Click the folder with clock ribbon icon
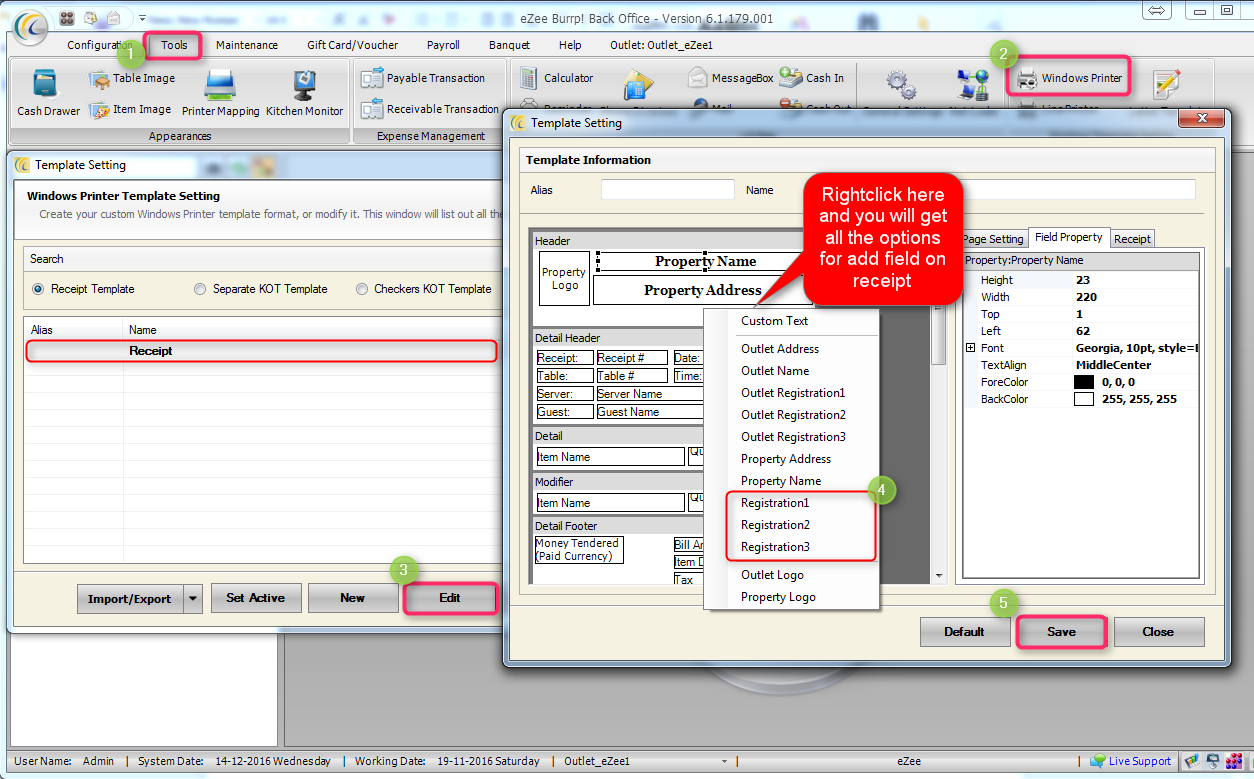The image size is (1254, 779). pyautogui.click(x=640, y=86)
